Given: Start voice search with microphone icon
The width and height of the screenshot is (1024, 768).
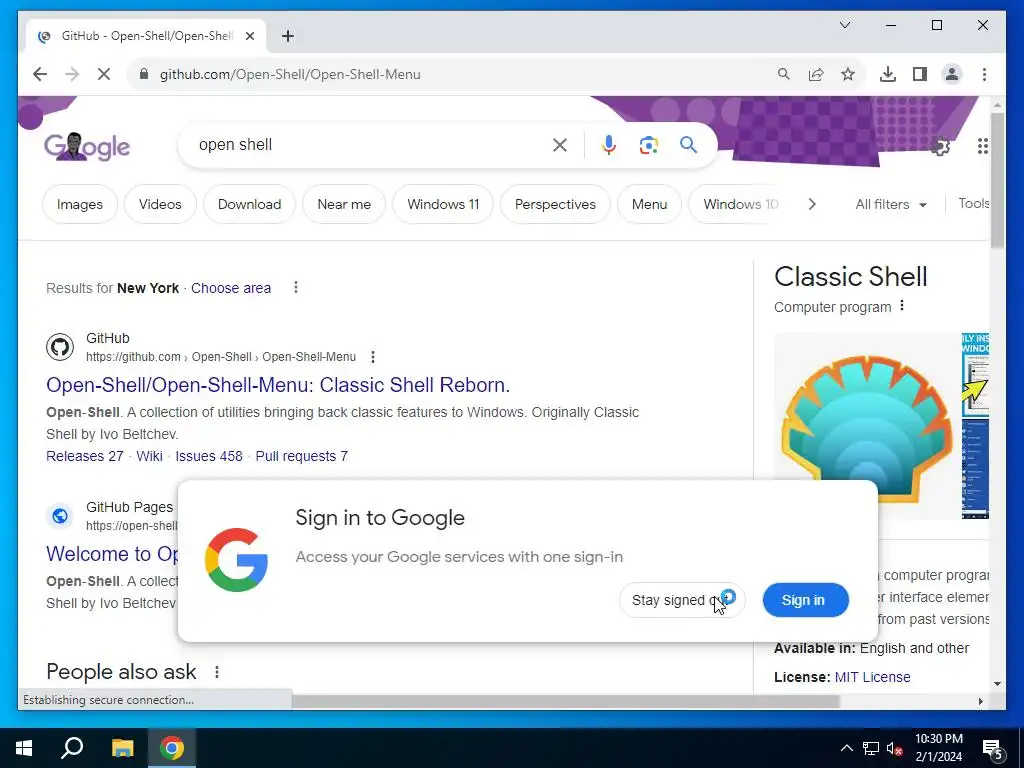Looking at the screenshot, I should [x=609, y=145].
